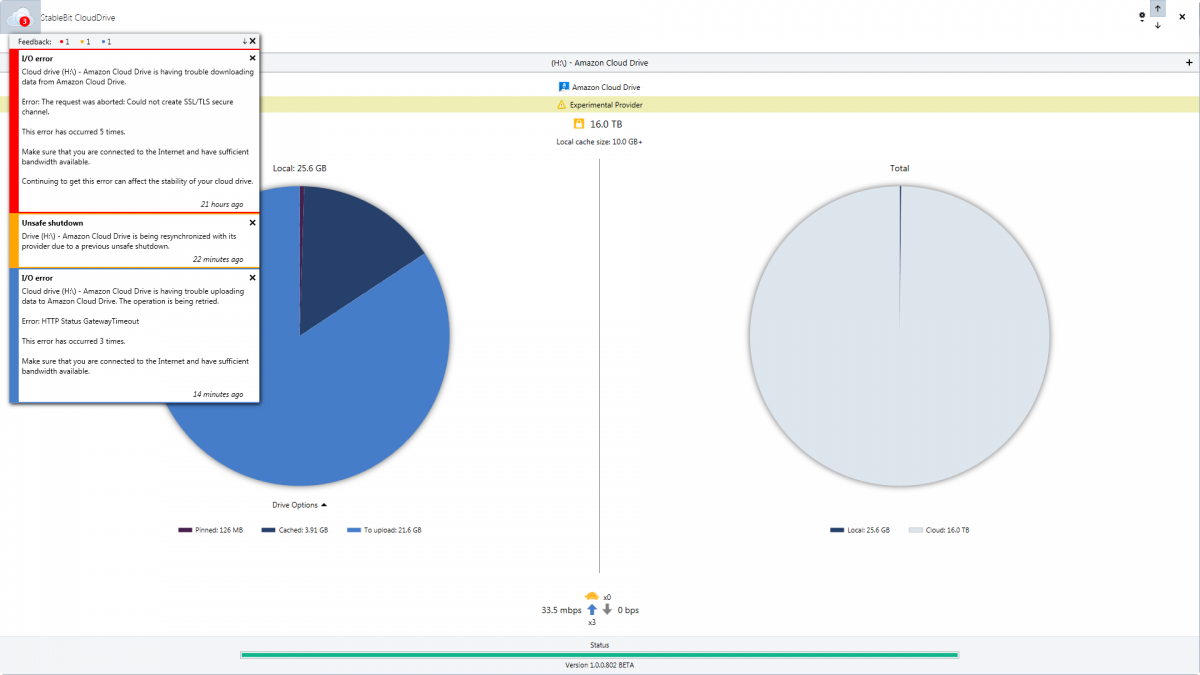Click the '22 minutes ago' timestamp
1200x675 pixels.
coord(218,259)
